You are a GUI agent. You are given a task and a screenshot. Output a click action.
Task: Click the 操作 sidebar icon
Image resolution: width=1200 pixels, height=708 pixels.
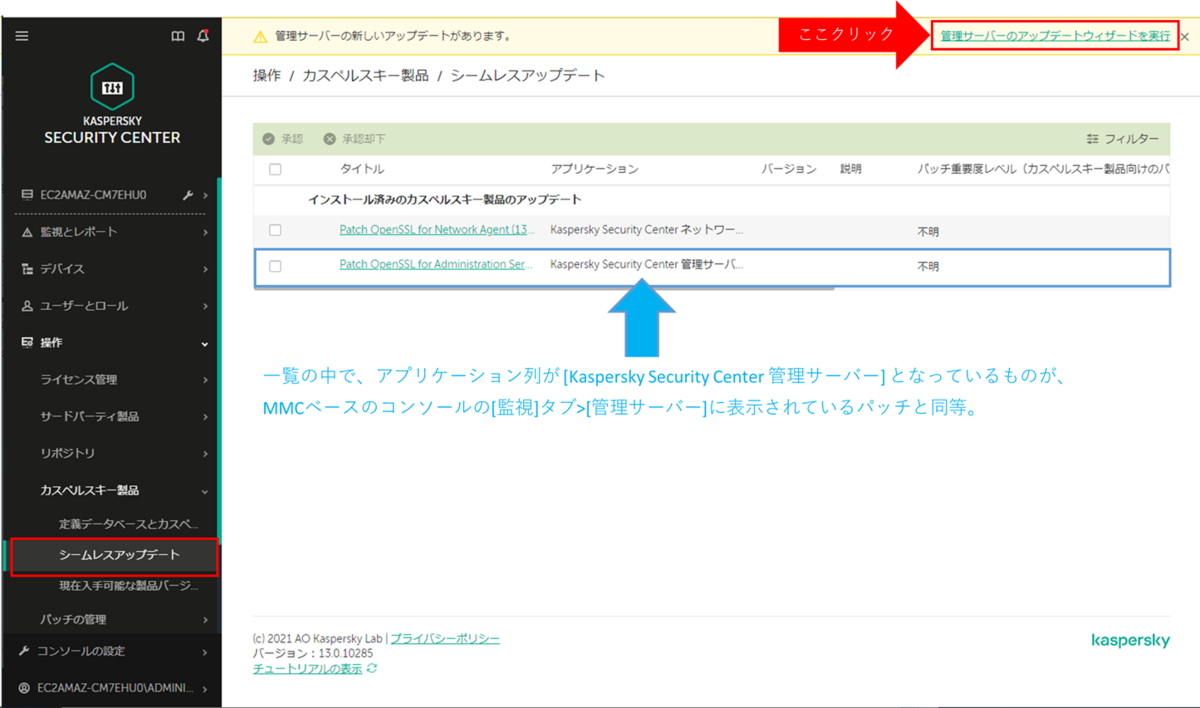27,343
